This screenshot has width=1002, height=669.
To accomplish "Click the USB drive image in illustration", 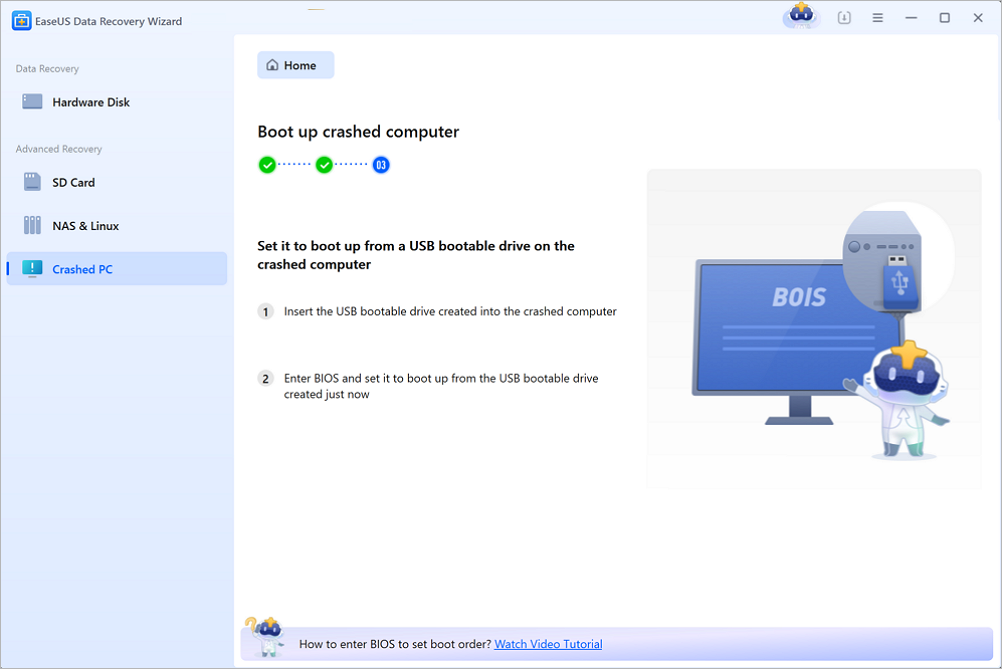I will (899, 284).
